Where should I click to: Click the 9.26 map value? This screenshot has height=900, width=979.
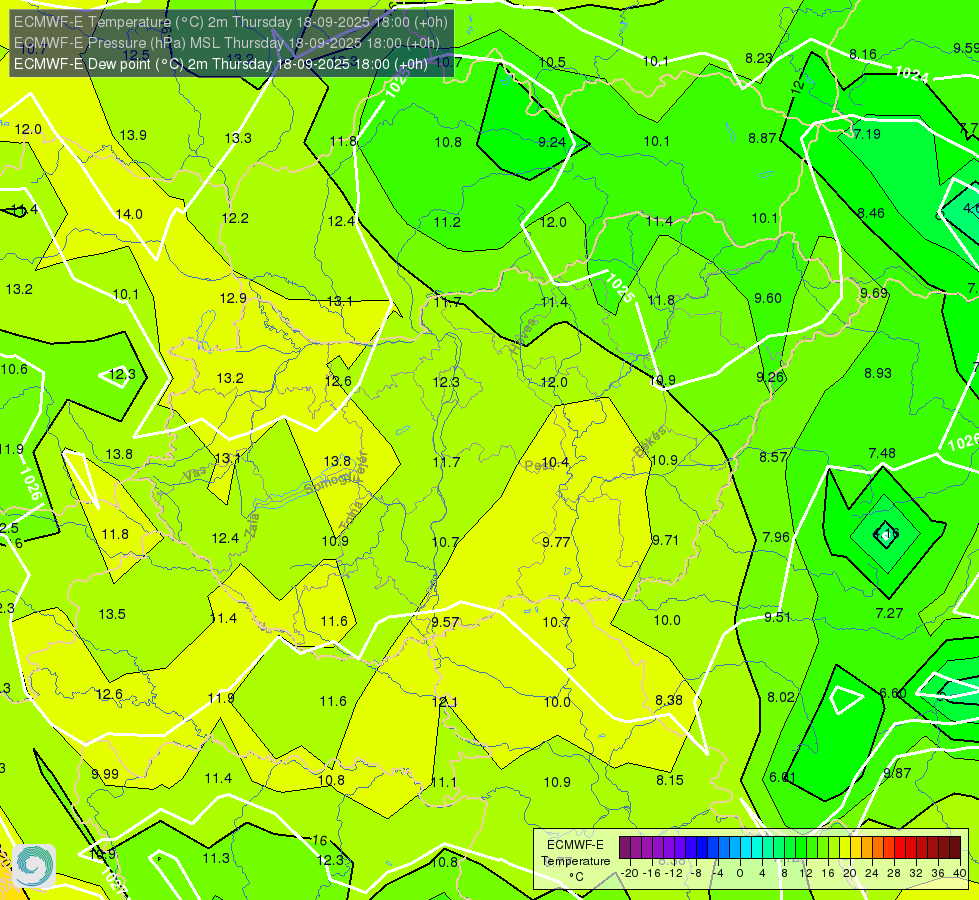pos(770,377)
